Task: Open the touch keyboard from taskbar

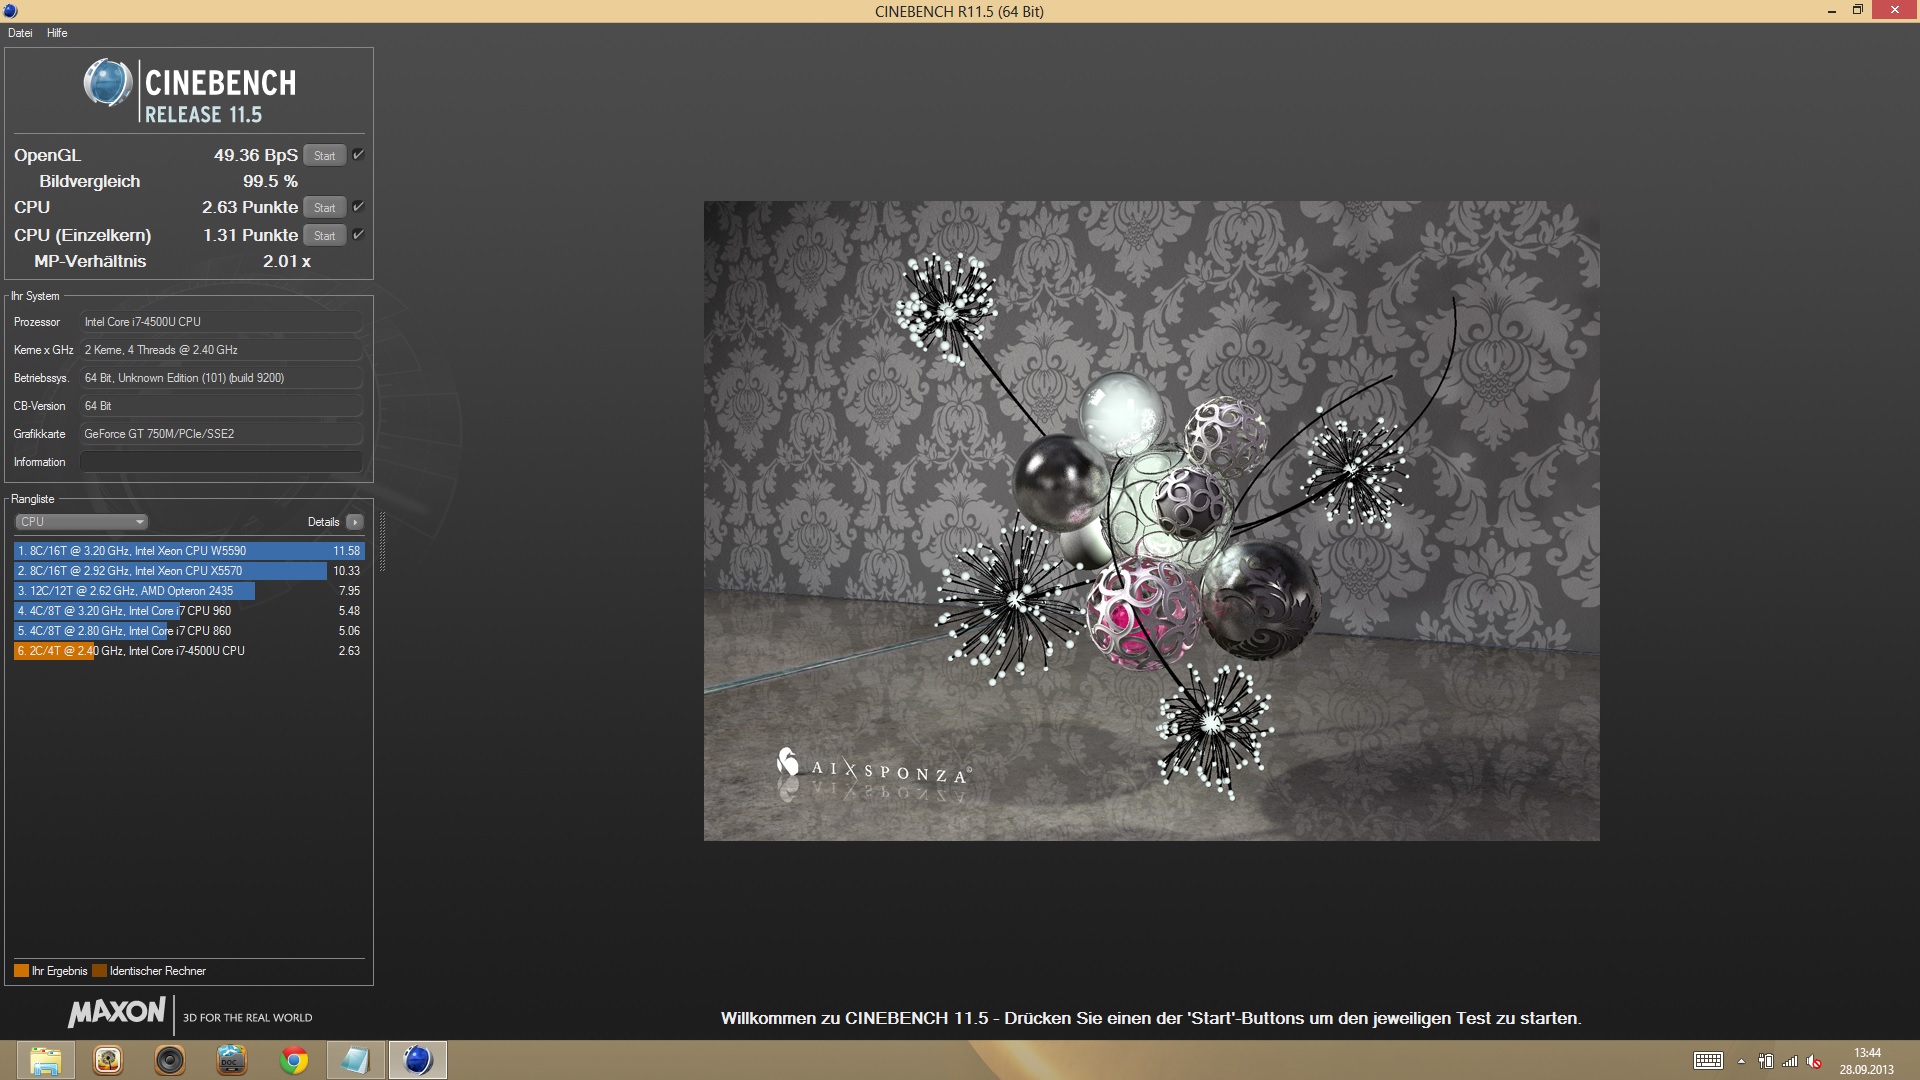Action: tap(1708, 1061)
